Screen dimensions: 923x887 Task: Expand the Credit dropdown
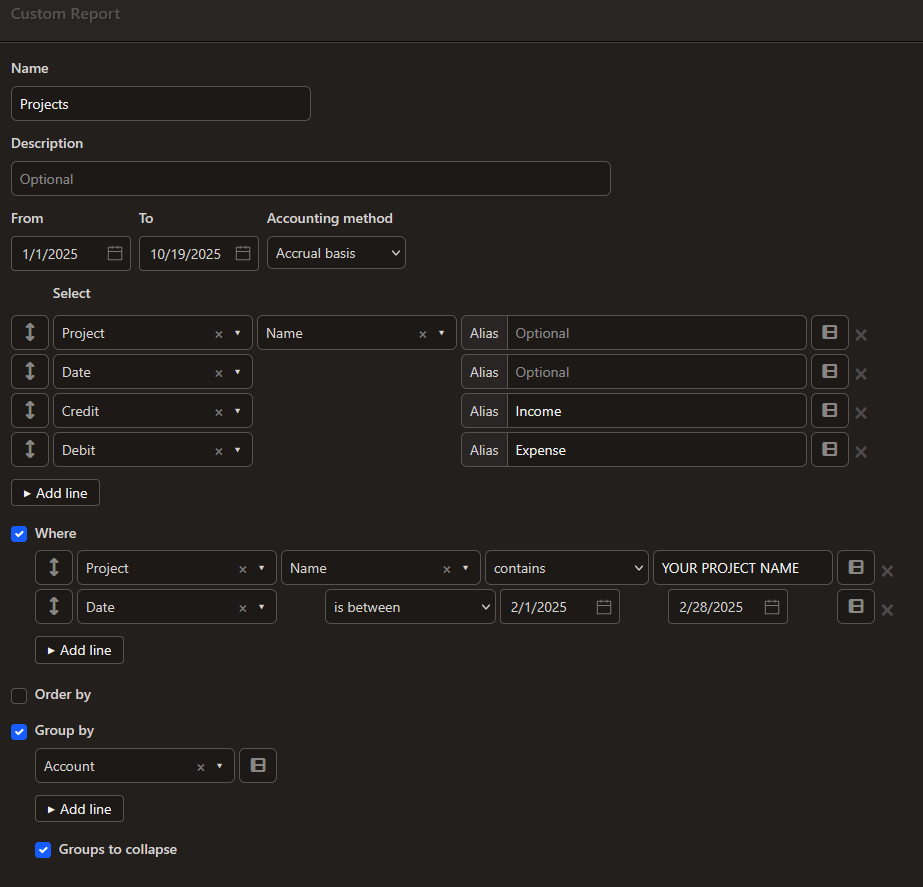pos(237,411)
